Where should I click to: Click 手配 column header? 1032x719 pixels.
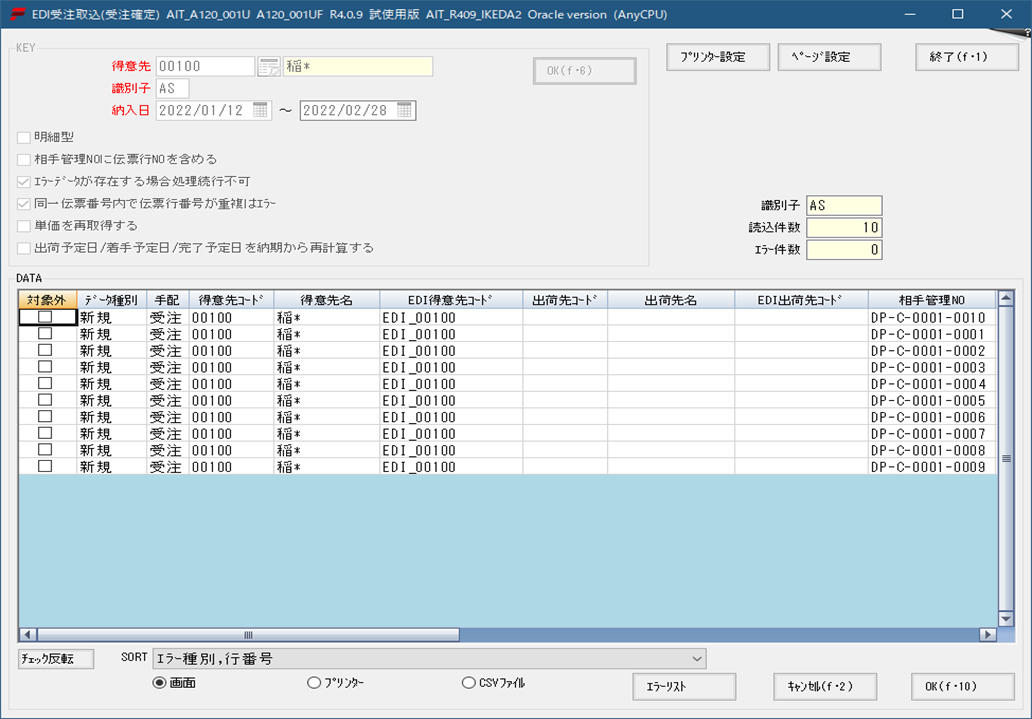click(x=167, y=300)
